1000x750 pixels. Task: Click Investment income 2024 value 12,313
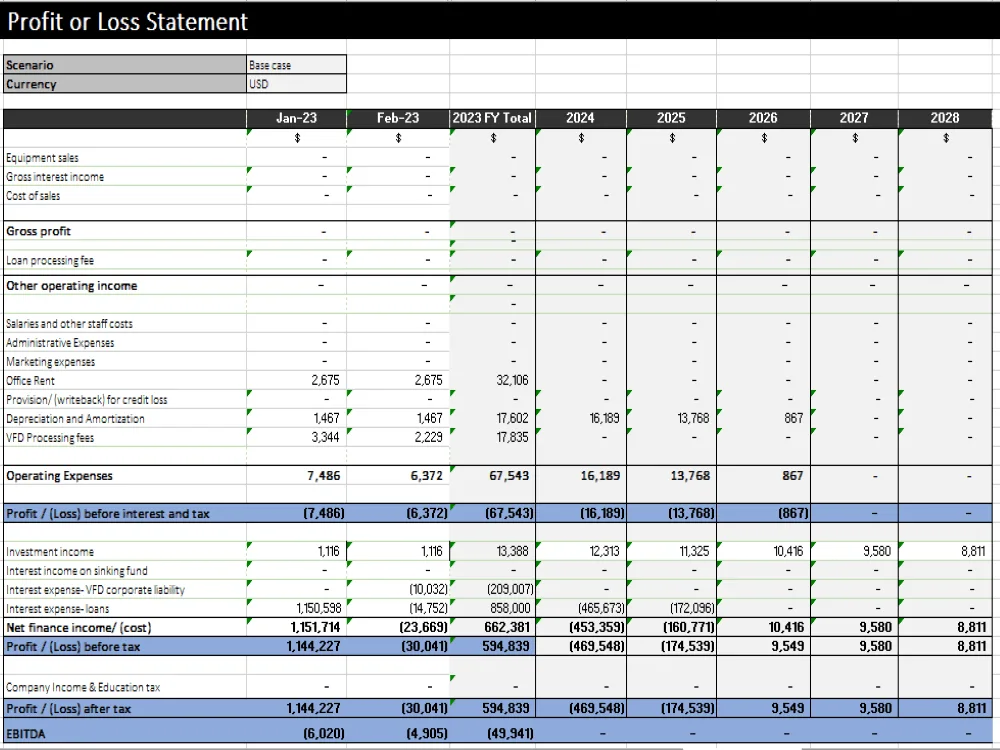[604, 552]
